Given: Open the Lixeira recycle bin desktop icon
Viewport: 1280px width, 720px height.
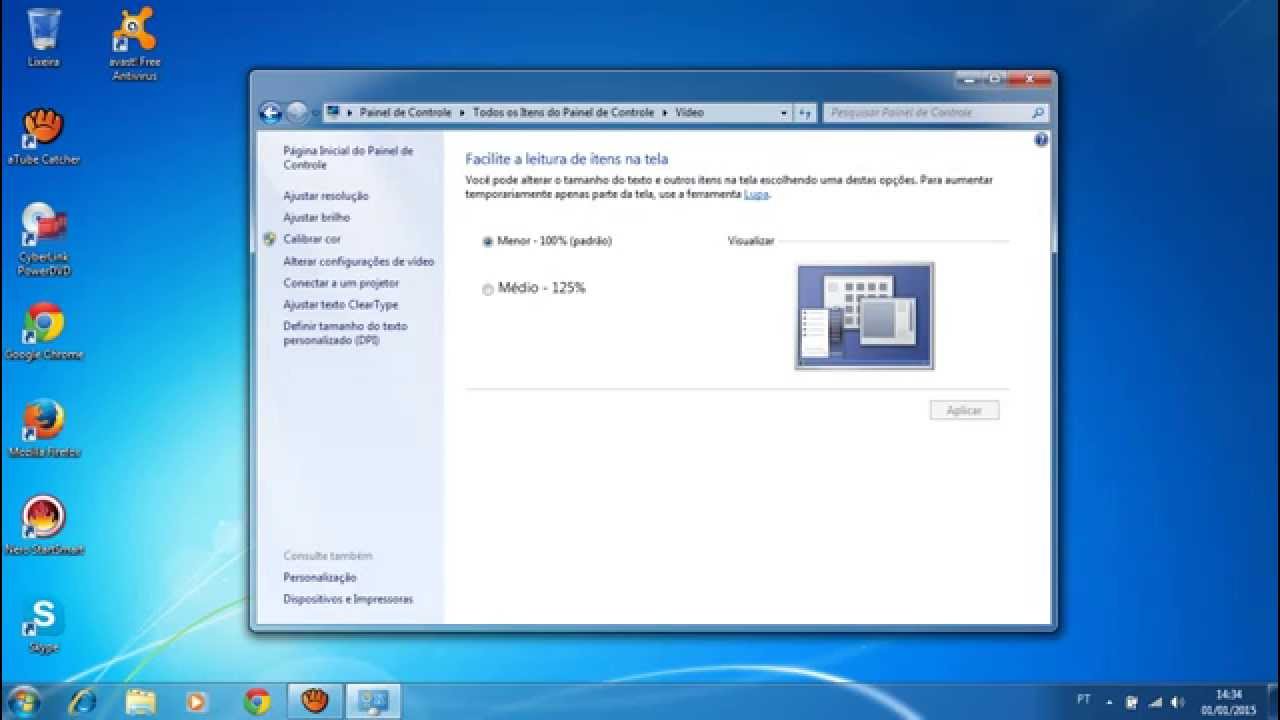Looking at the screenshot, I should click(x=44, y=37).
